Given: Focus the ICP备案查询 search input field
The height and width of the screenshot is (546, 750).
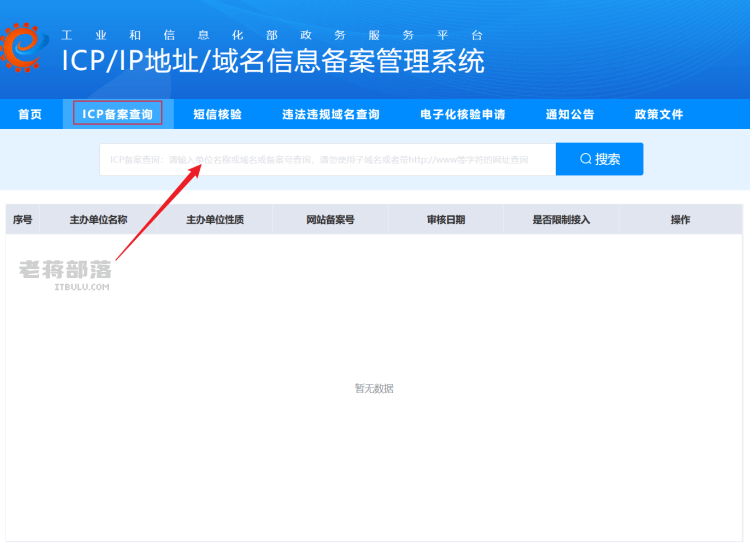Looking at the screenshot, I should (x=328, y=159).
